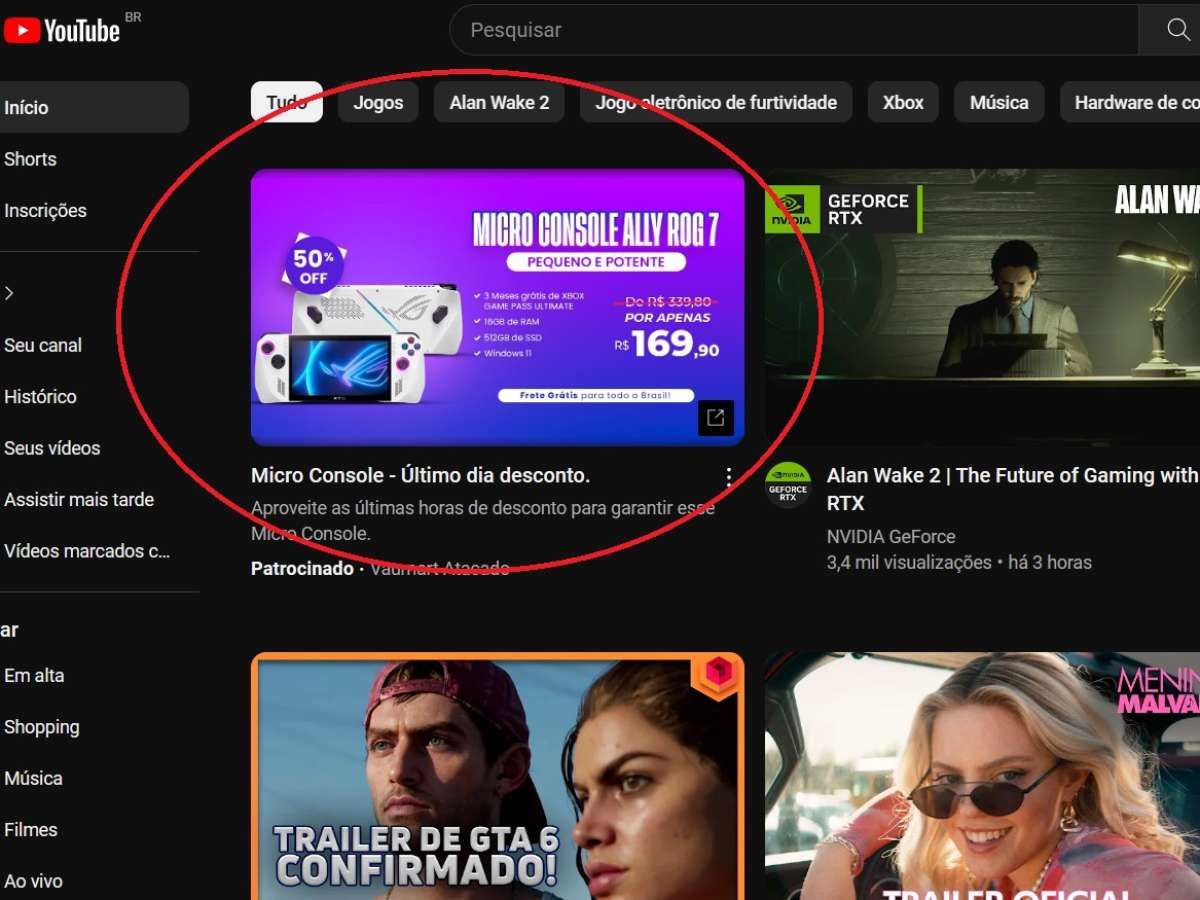The image size is (1200, 900).
Task: Click the NVIDIA GeForce channel name
Action: click(x=890, y=537)
